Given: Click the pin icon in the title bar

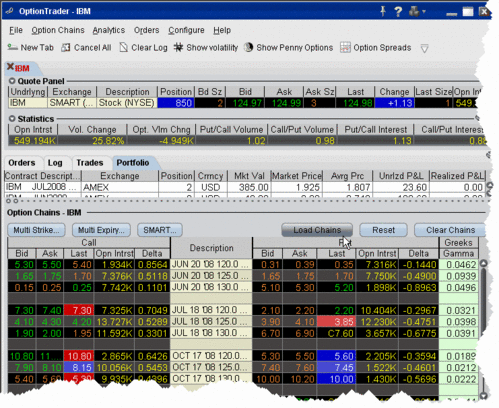Looking at the screenshot, I should (x=383, y=11).
